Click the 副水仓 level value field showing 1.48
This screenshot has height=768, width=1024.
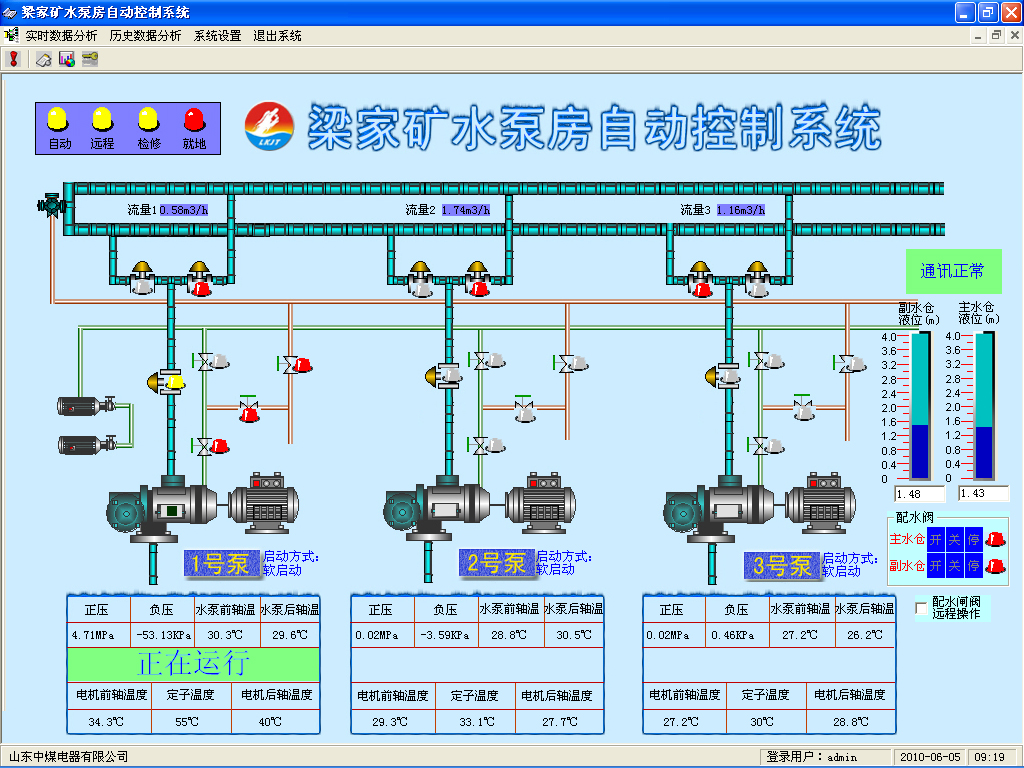920,494
